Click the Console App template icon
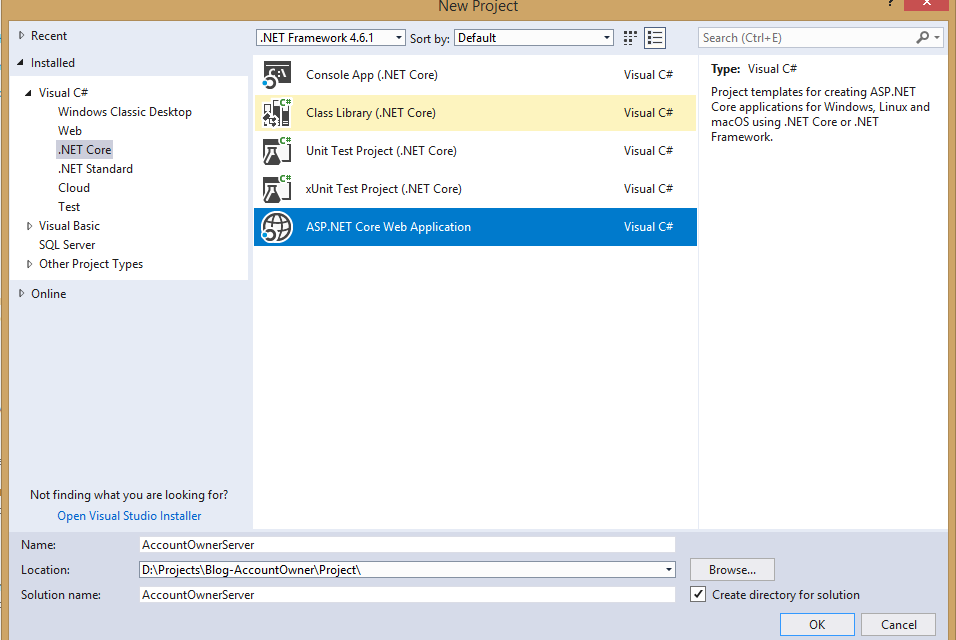 277,75
